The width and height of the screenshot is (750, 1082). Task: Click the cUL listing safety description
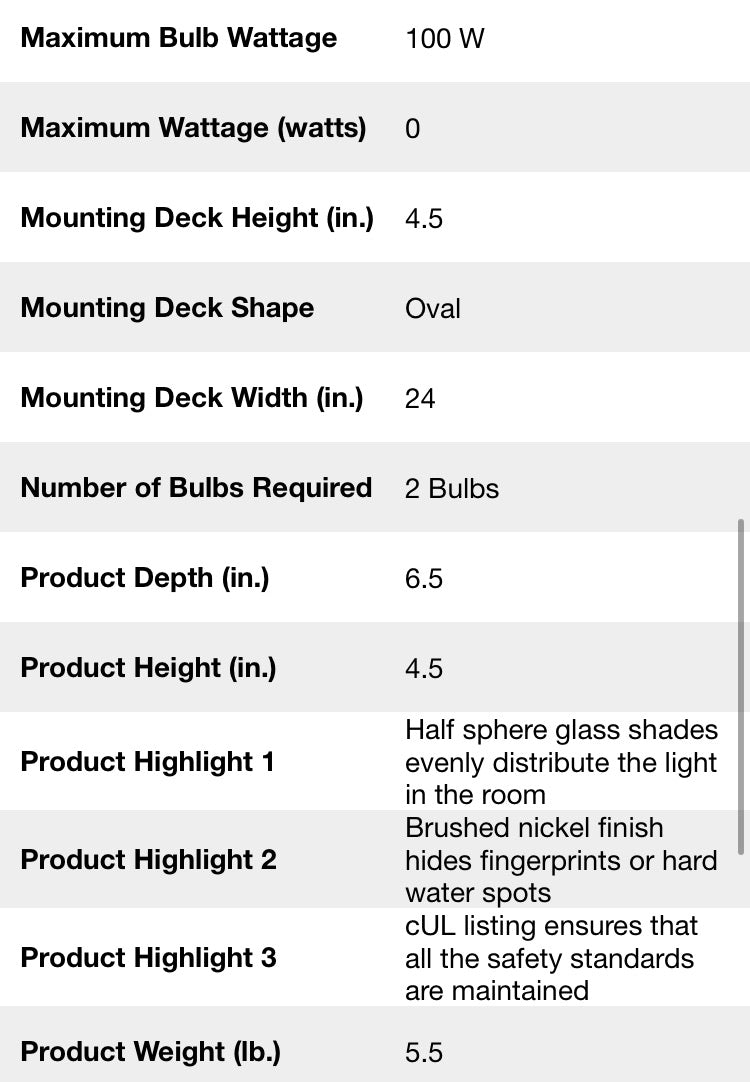[551, 958]
